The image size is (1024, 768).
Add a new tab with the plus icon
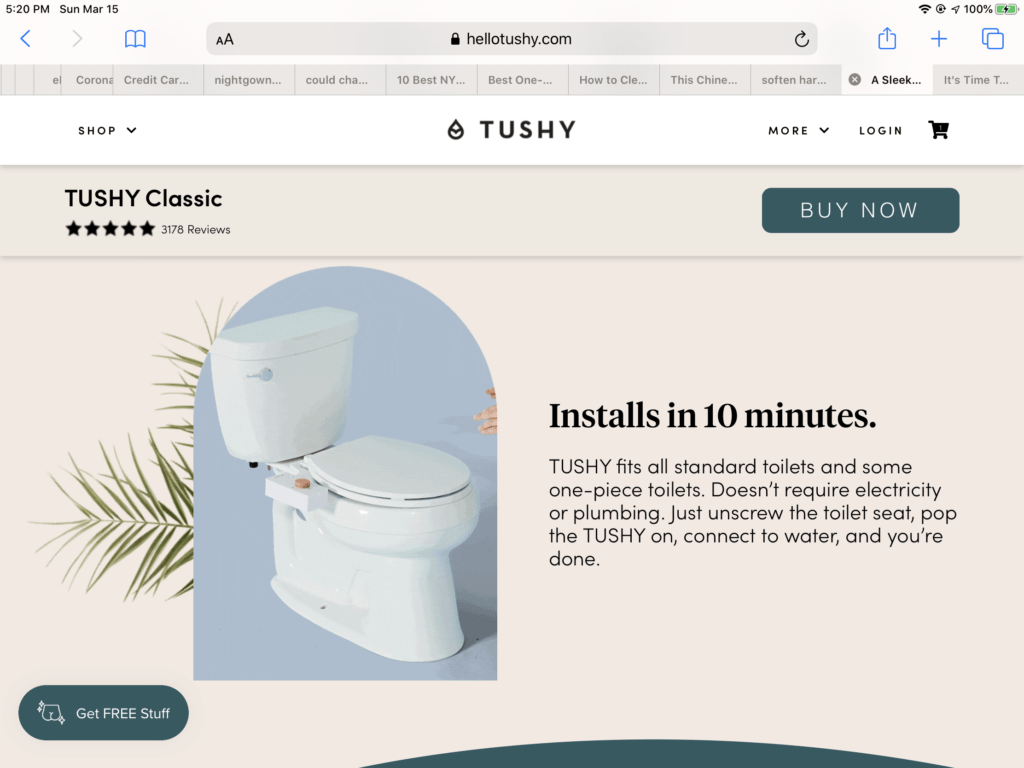pyautogui.click(x=938, y=39)
